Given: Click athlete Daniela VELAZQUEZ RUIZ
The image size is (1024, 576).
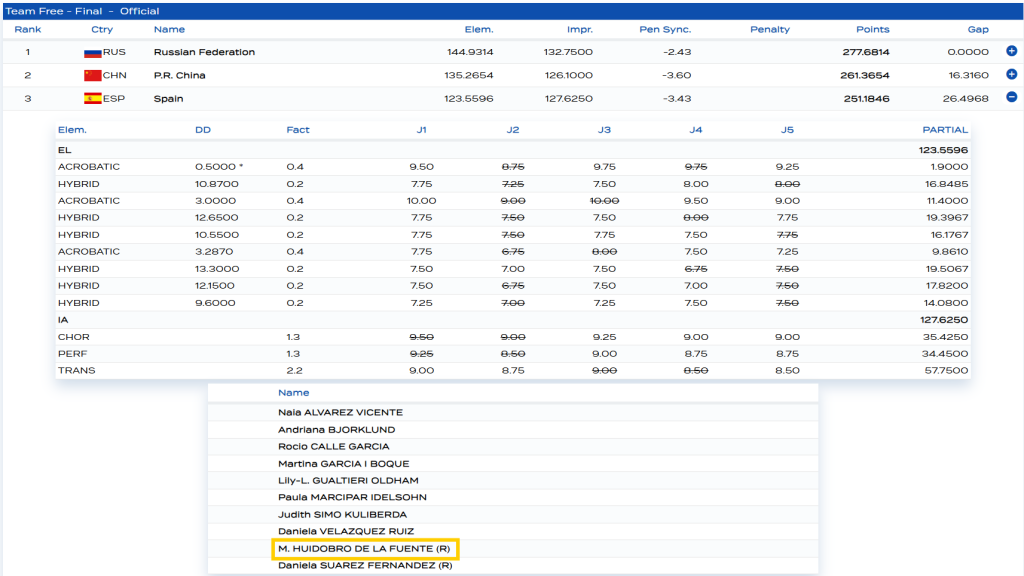Looking at the screenshot, I should click(x=346, y=532).
